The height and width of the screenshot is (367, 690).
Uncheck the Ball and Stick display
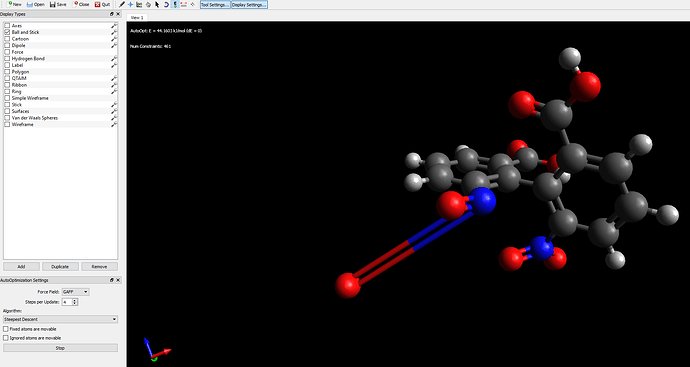coord(7,32)
